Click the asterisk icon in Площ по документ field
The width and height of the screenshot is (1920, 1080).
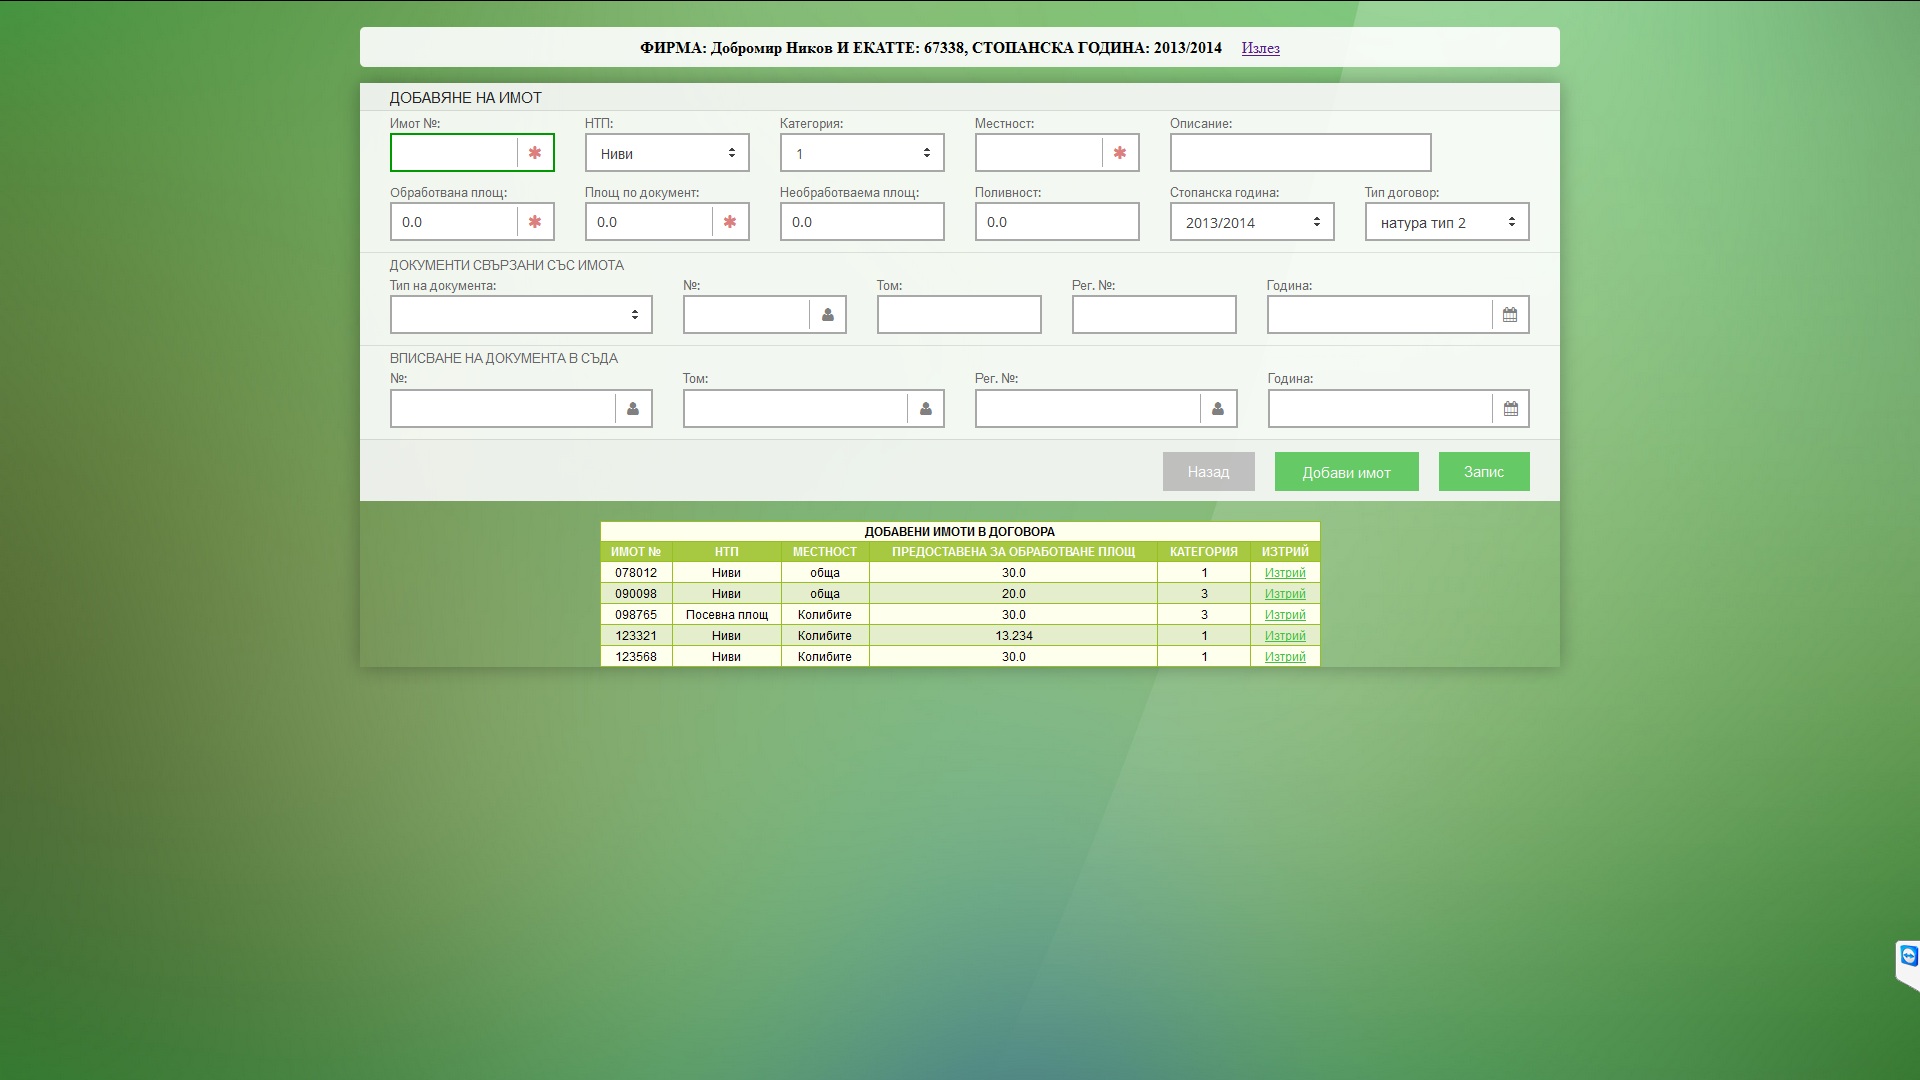pyautogui.click(x=730, y=222)
